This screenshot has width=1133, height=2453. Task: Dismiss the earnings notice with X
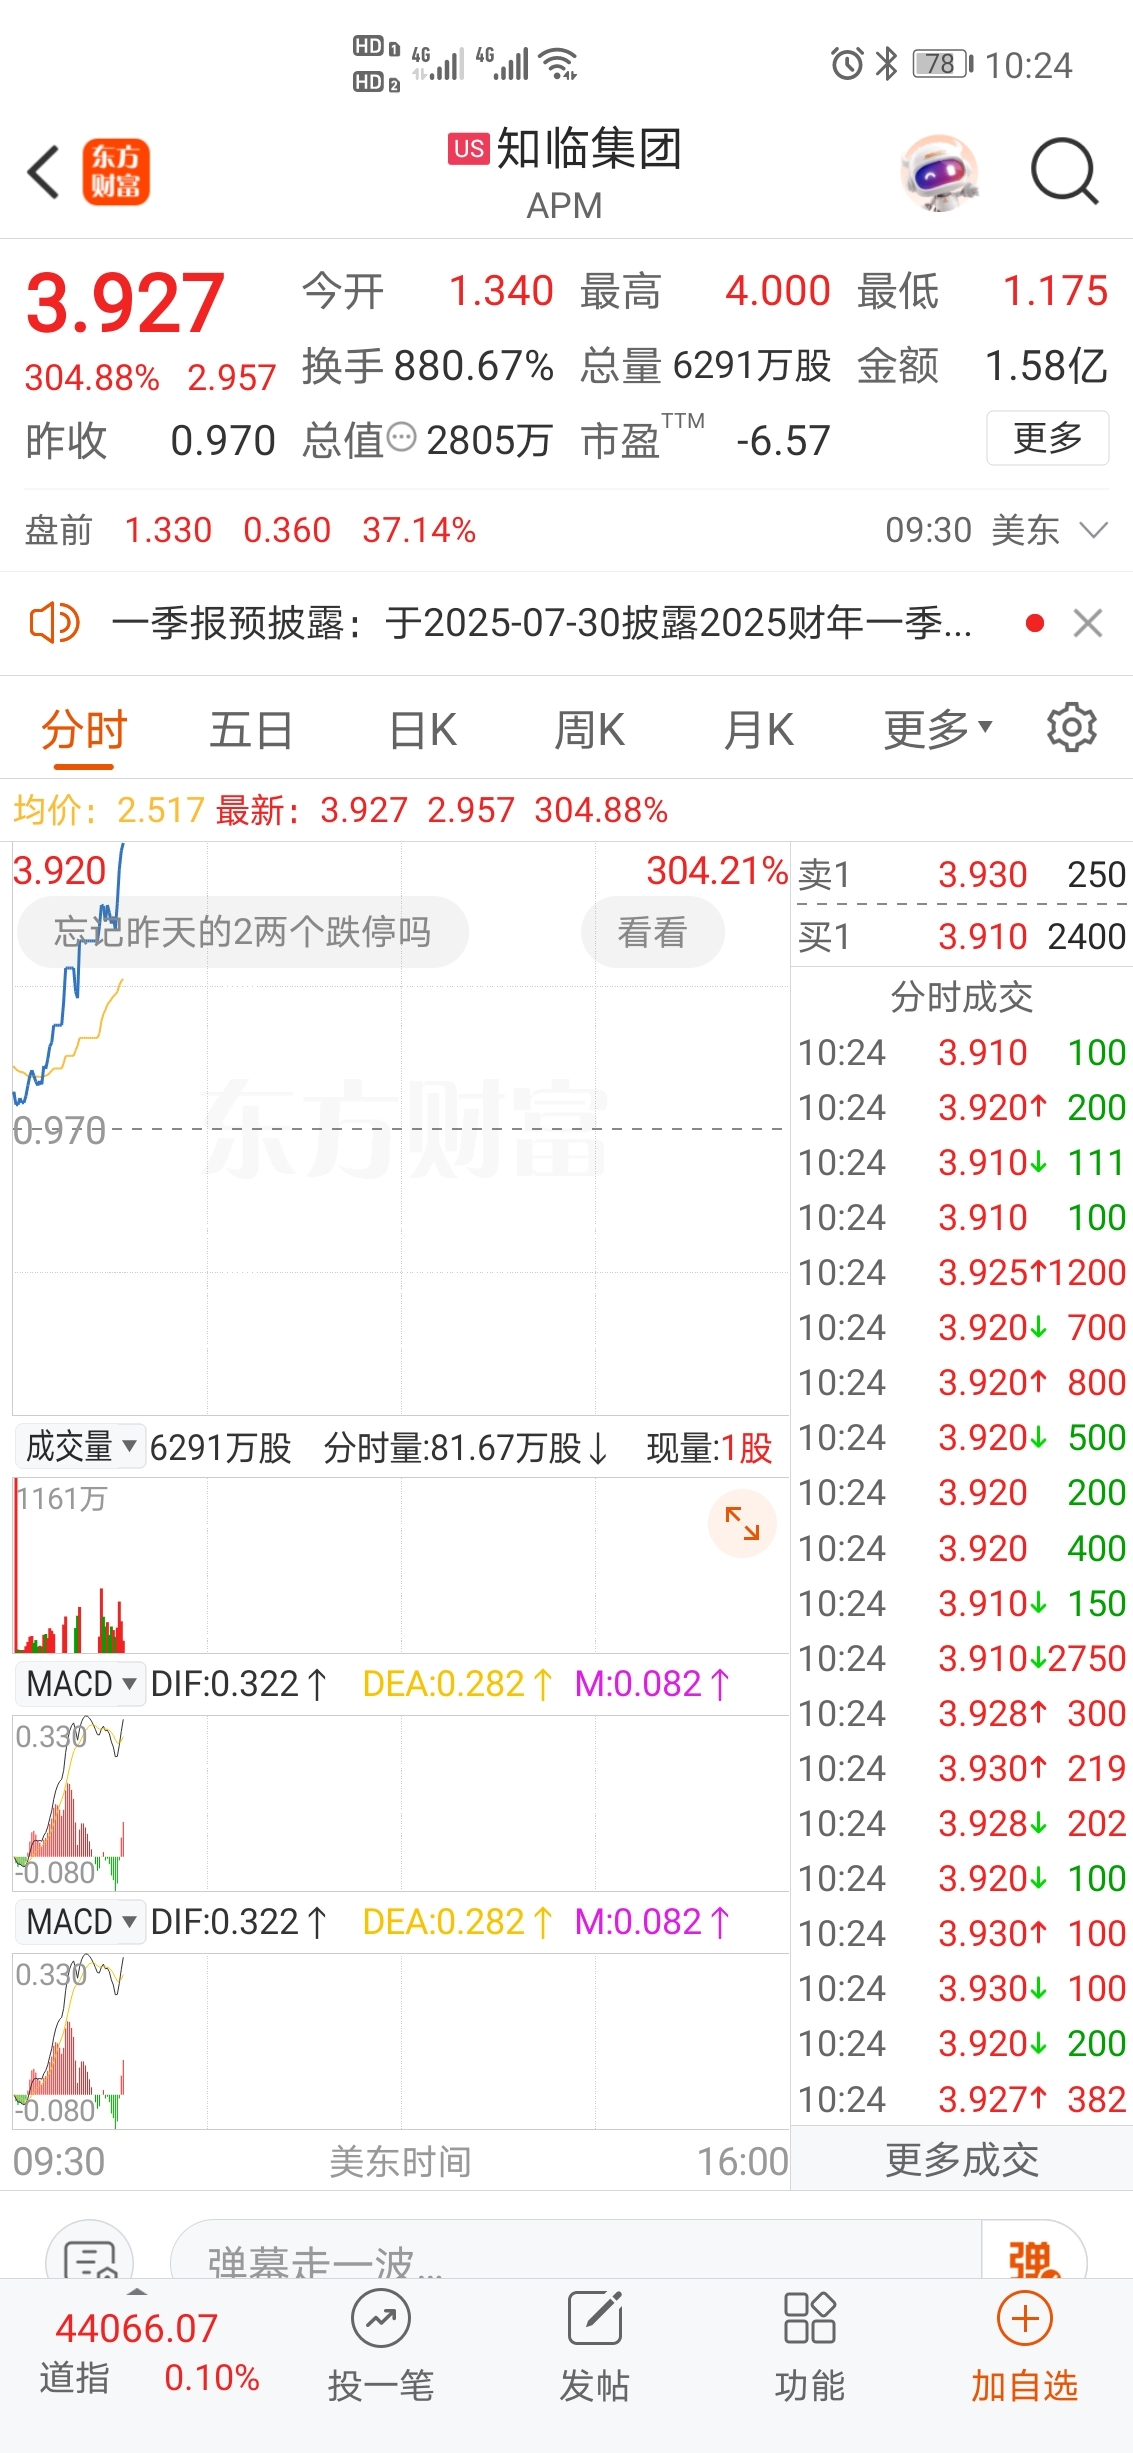[1088, 623]
